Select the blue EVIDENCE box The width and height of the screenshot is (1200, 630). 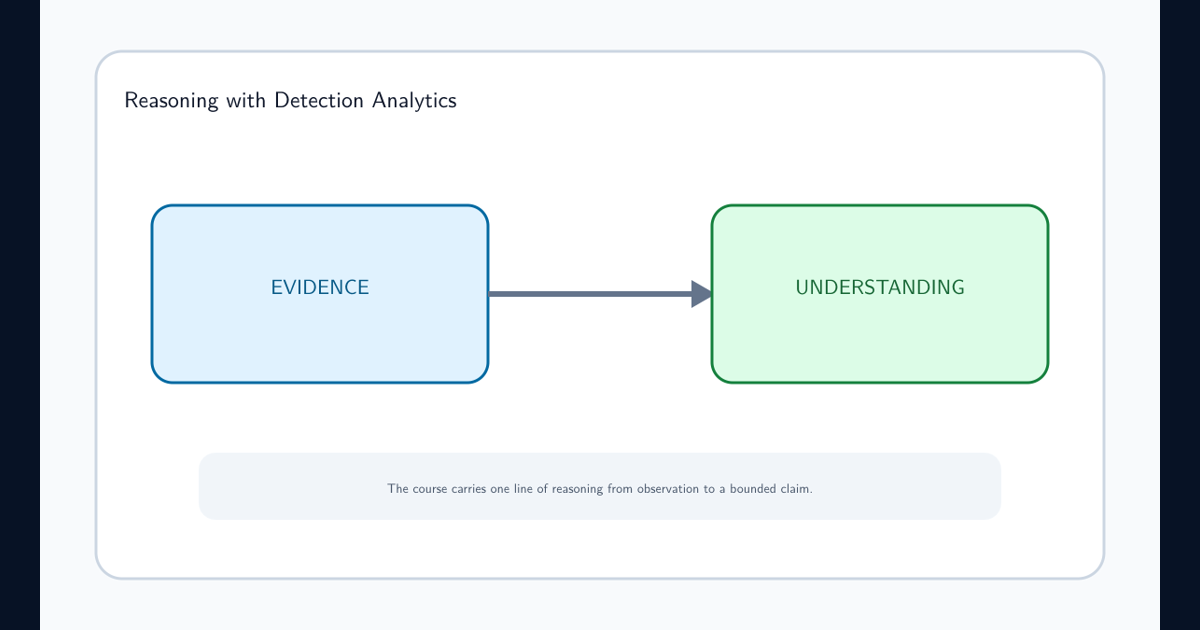[x=320, y=294]
